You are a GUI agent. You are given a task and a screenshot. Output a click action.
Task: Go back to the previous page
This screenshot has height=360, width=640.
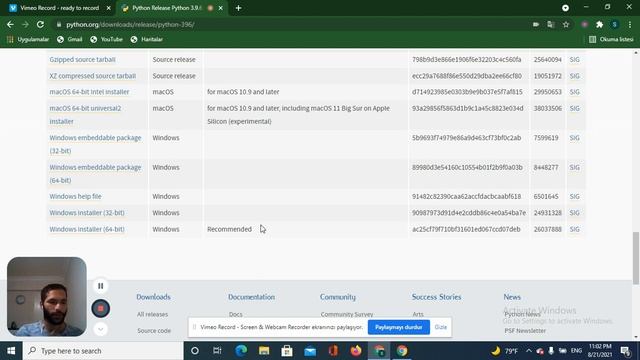pos(10,24)
